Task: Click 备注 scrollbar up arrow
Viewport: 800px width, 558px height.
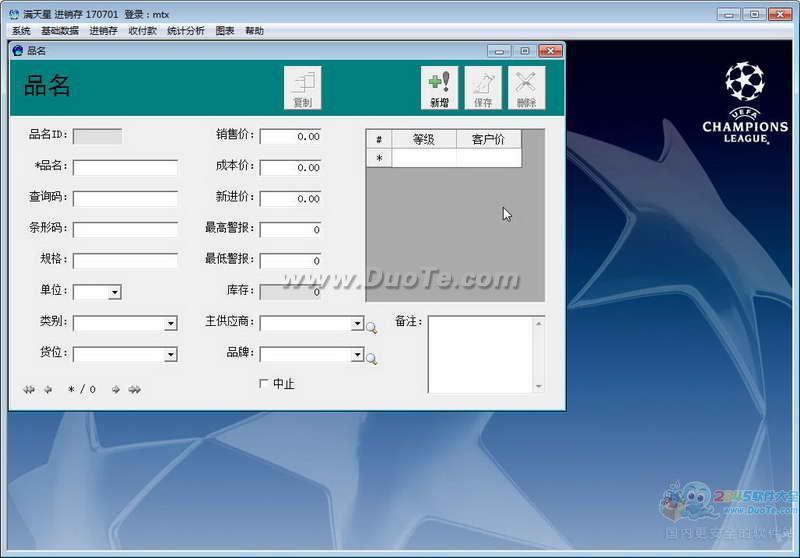Action: click(x=539, y=323)
